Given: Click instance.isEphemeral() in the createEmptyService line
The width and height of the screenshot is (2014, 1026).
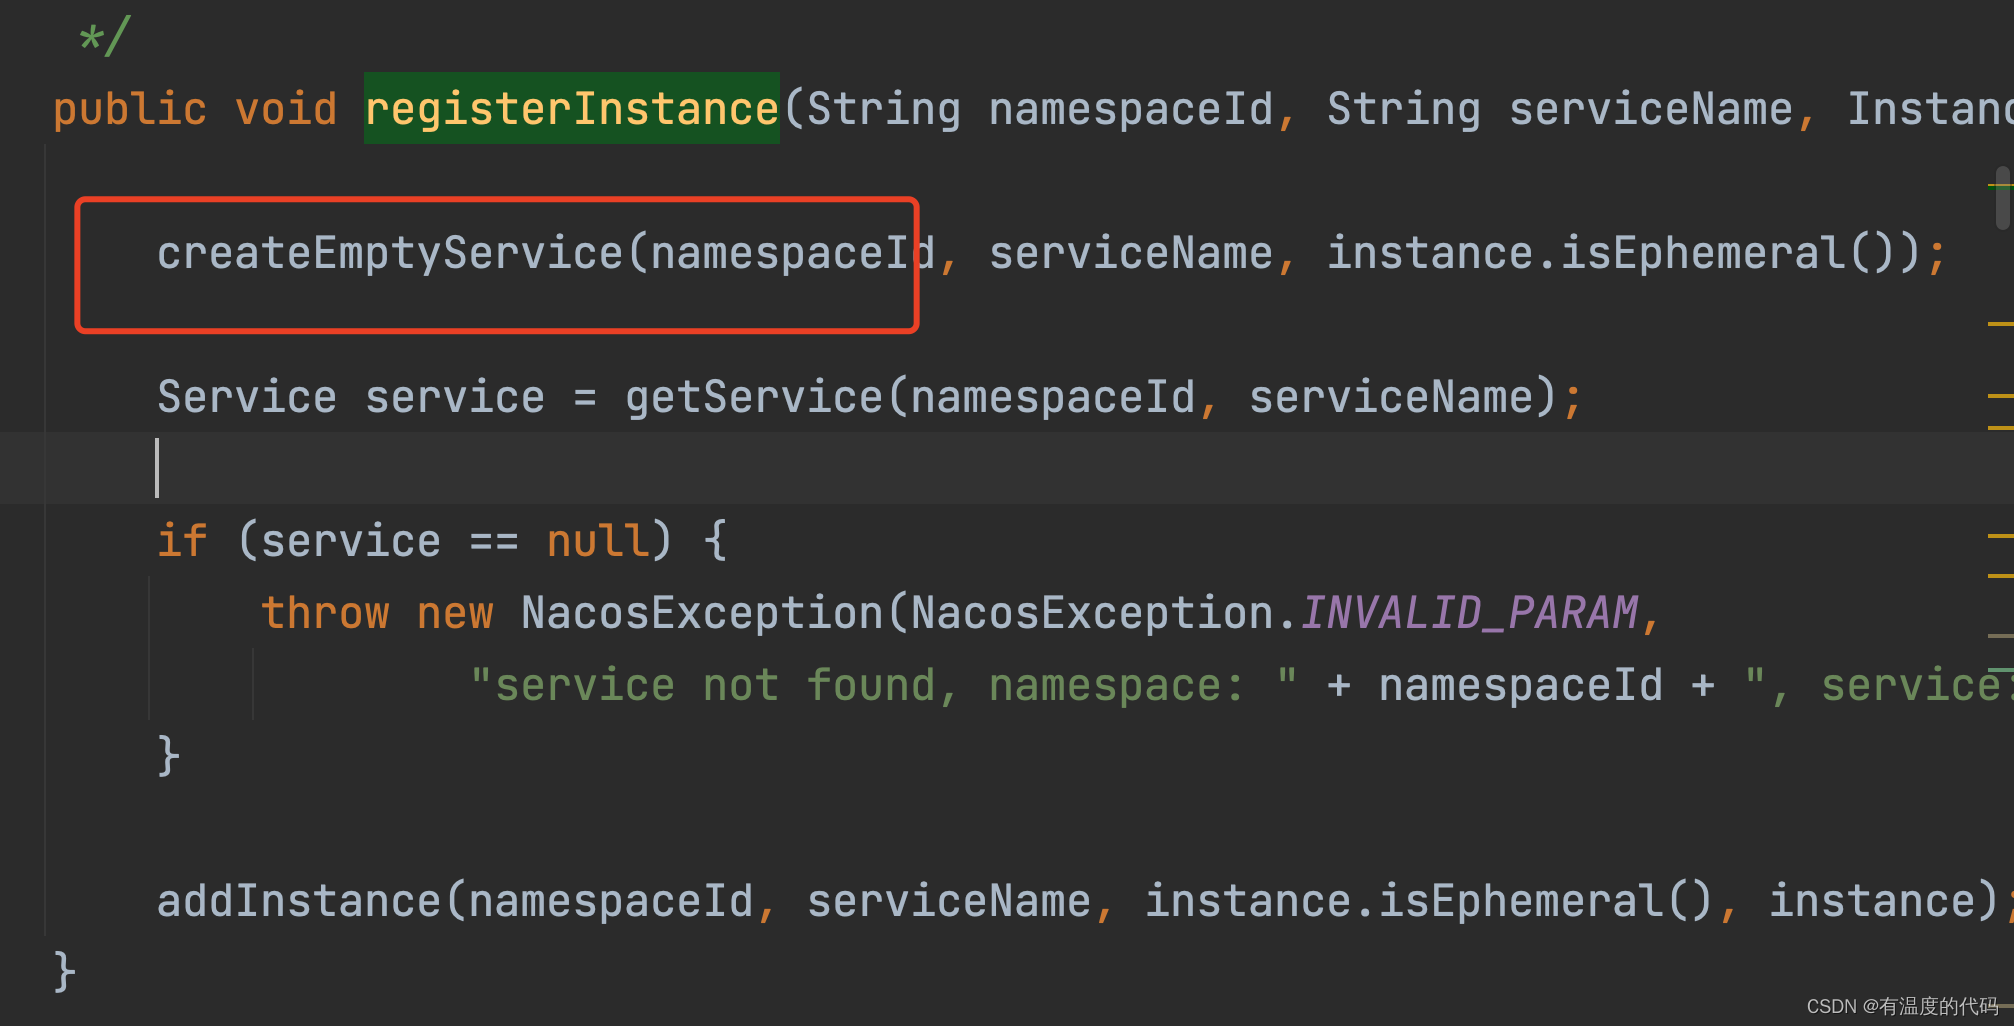Looking at the screenshot, I should 1624,252.
